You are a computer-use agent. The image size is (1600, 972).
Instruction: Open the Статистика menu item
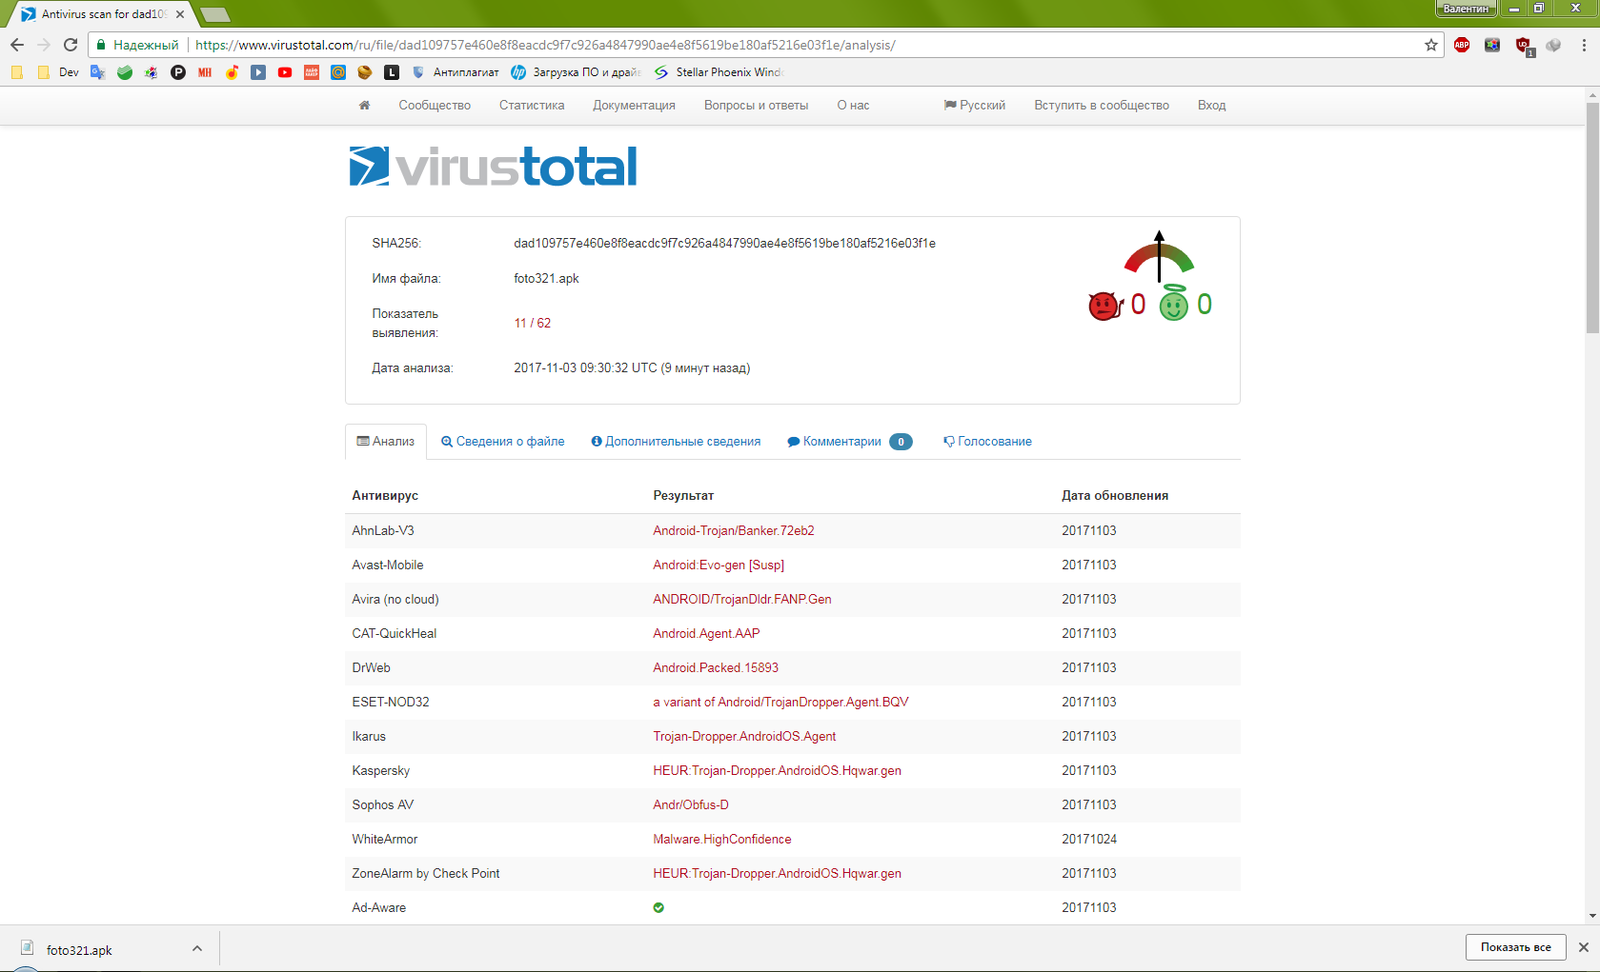532,105
